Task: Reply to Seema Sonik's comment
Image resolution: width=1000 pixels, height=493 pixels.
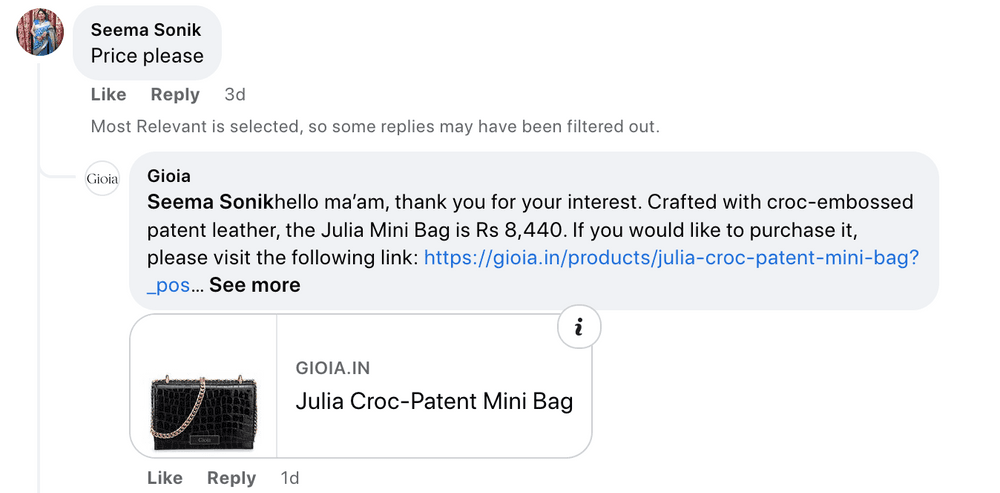Action: point(175,95)
